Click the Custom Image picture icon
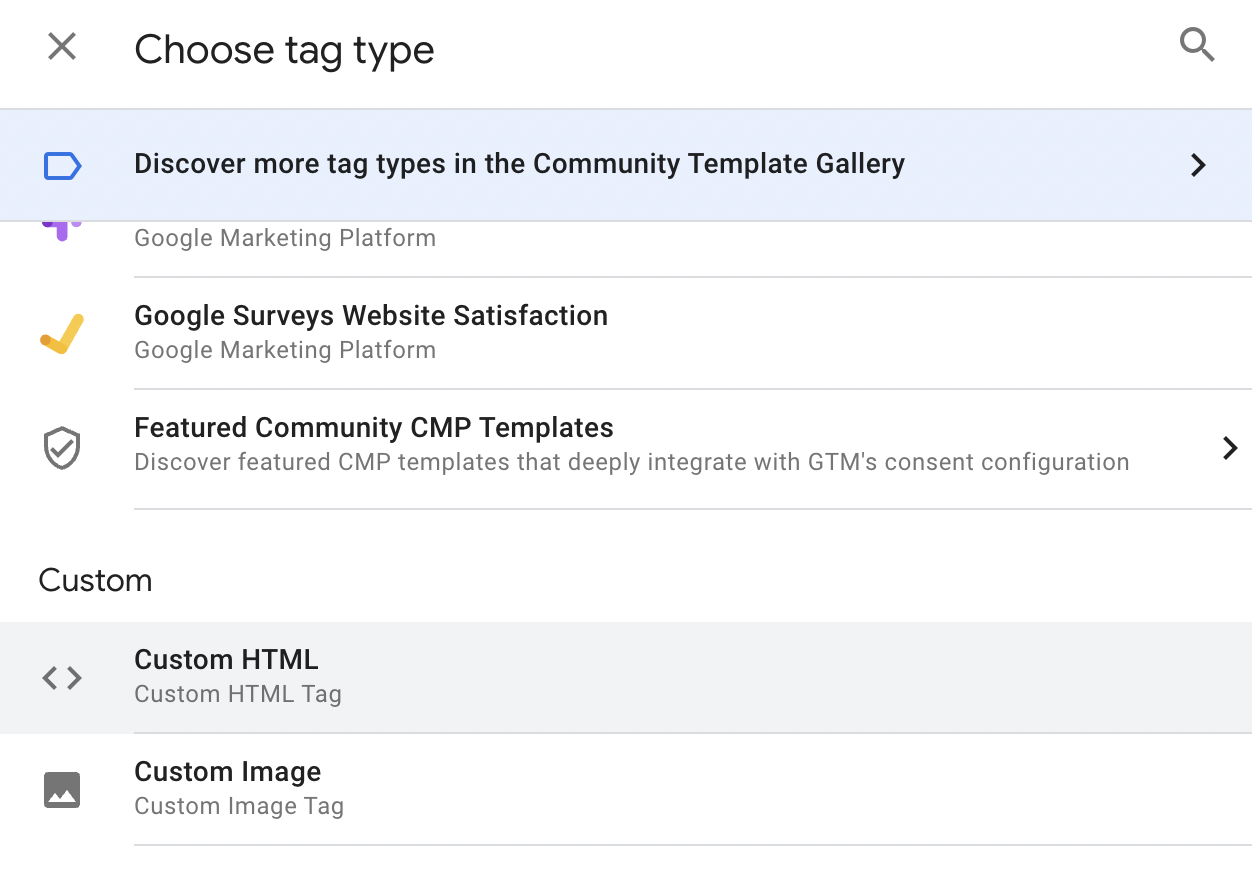This screenshot has height=880, width=1252. pyautogui.click(x=62, y=790)
